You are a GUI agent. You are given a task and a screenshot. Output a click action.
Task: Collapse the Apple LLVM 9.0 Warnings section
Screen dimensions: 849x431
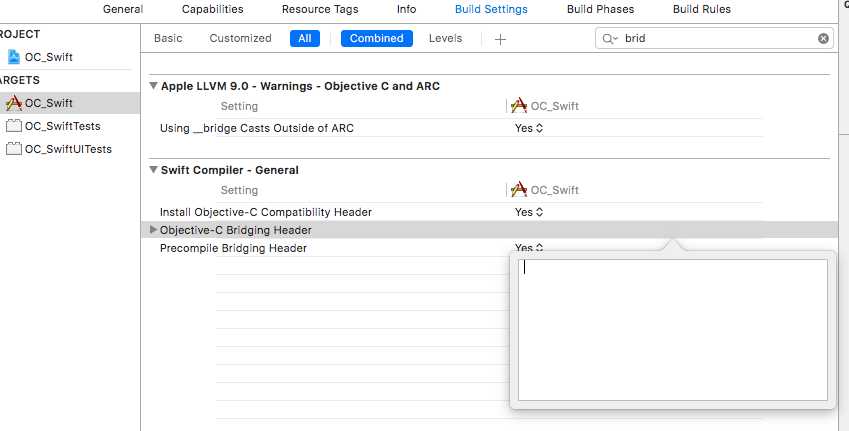click(153, 86)
